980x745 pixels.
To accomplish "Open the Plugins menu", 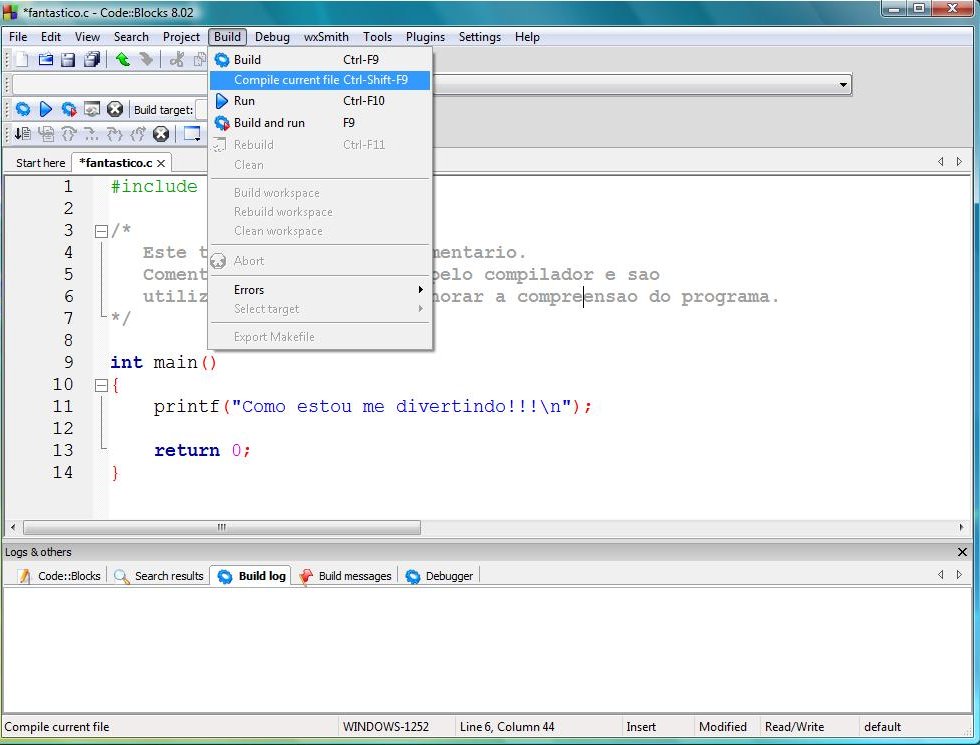I will point(426,37).
